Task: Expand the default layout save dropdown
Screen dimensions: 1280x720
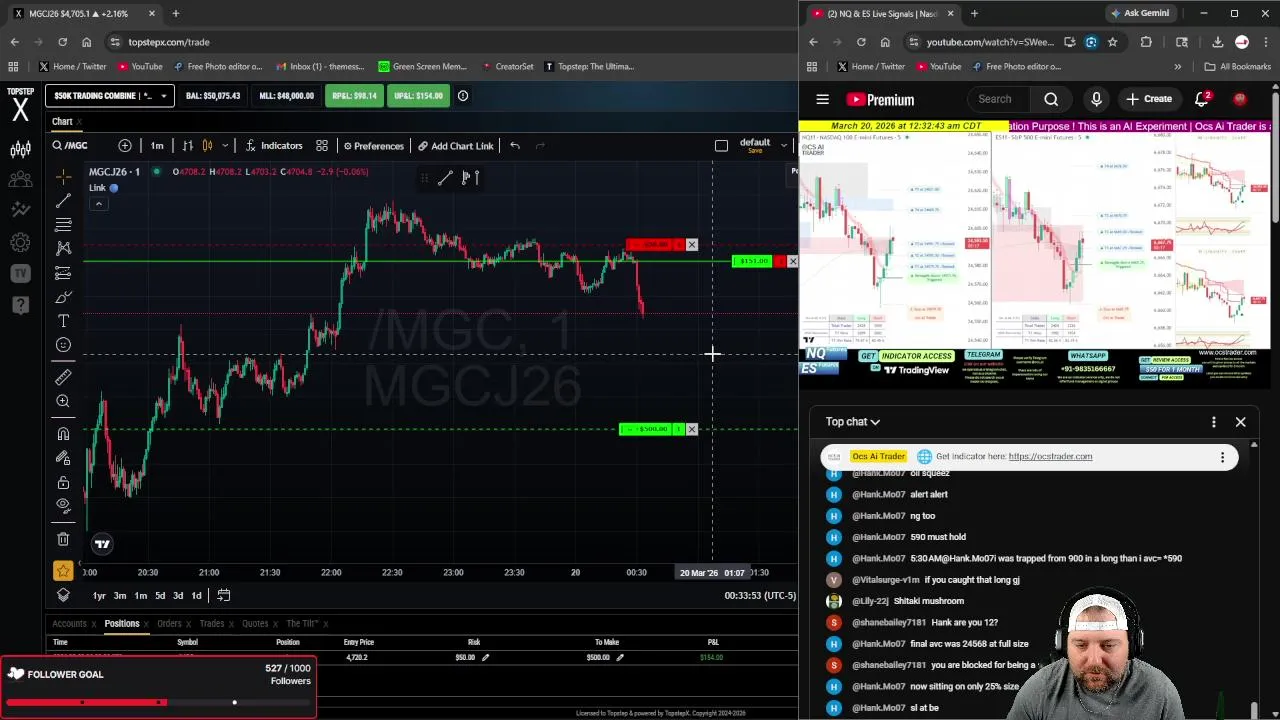Action: [784, 146]
